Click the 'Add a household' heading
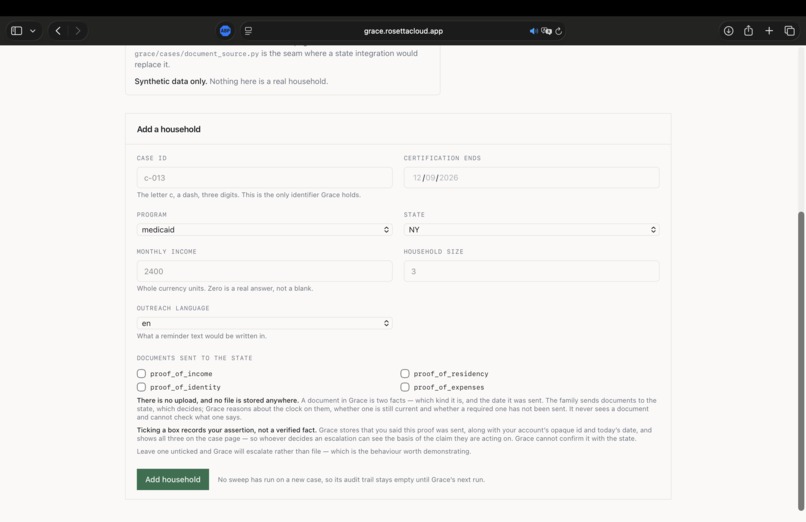 [x=169, y=129]
